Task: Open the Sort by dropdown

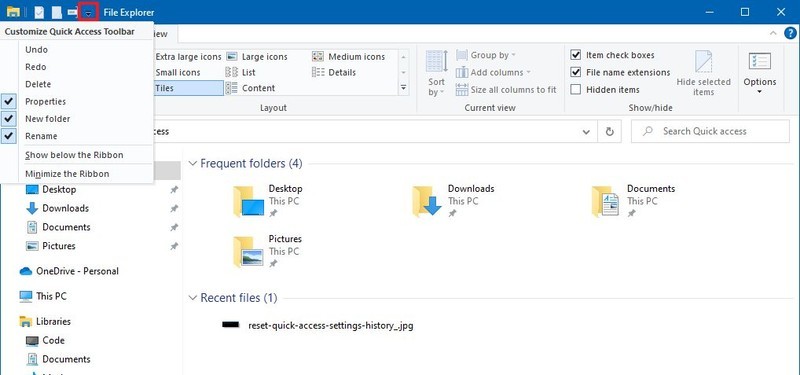Action: [437, 73]
